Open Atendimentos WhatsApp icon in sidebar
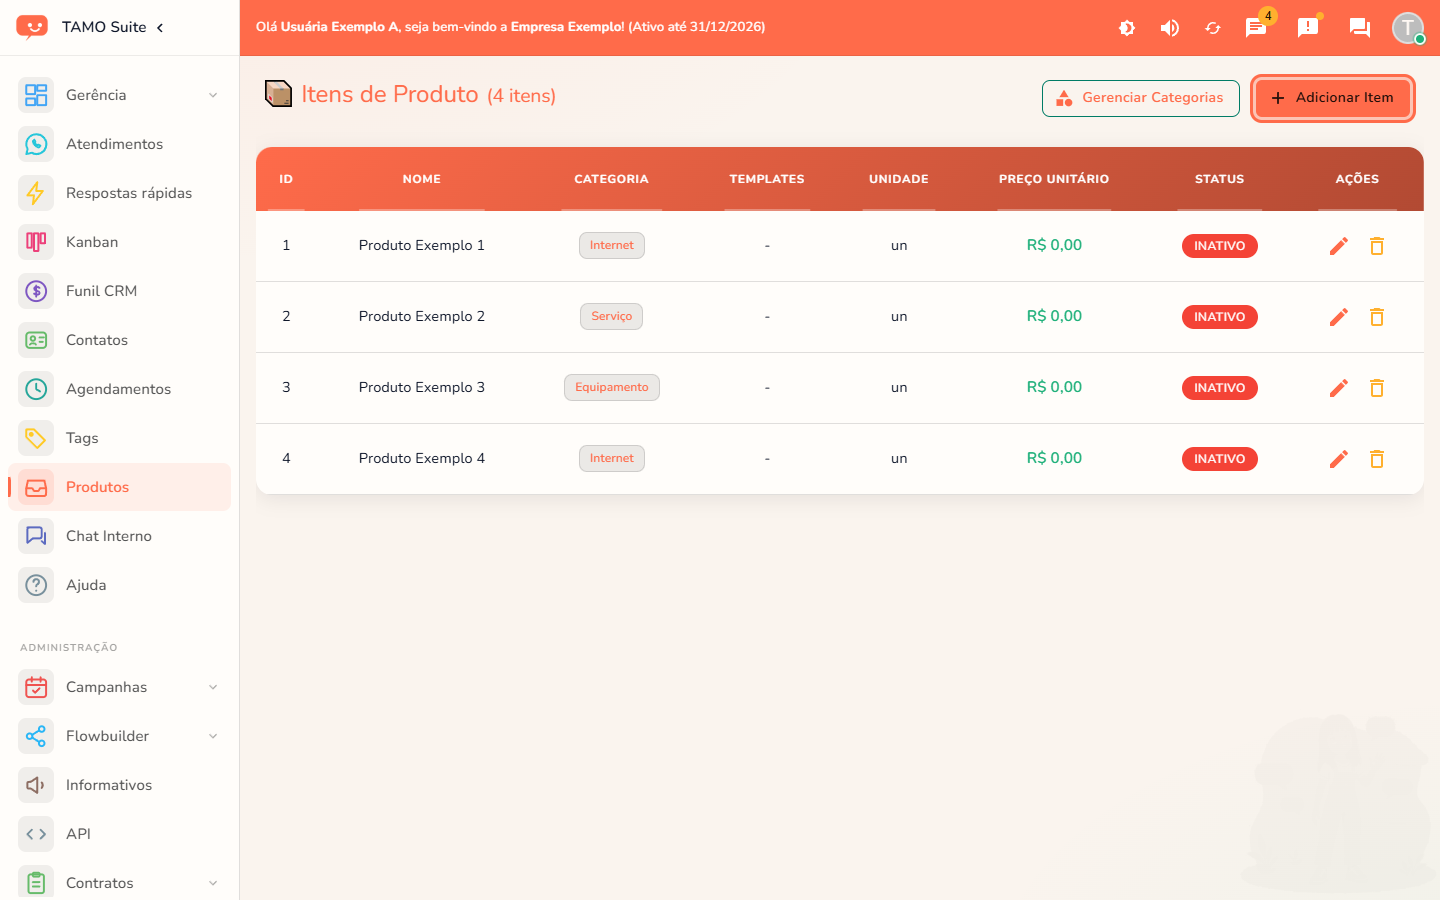1440x900 pixels. [36, 144]
